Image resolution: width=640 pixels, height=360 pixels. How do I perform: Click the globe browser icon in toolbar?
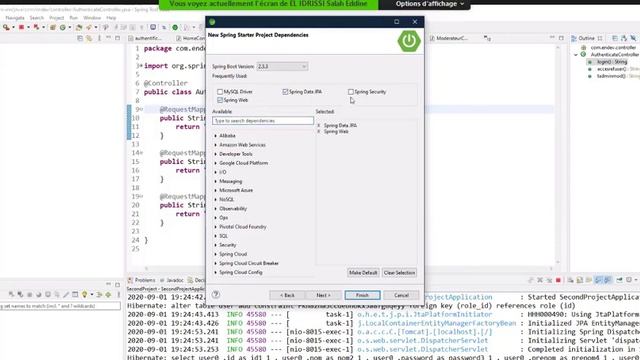(x=153, y=27)
